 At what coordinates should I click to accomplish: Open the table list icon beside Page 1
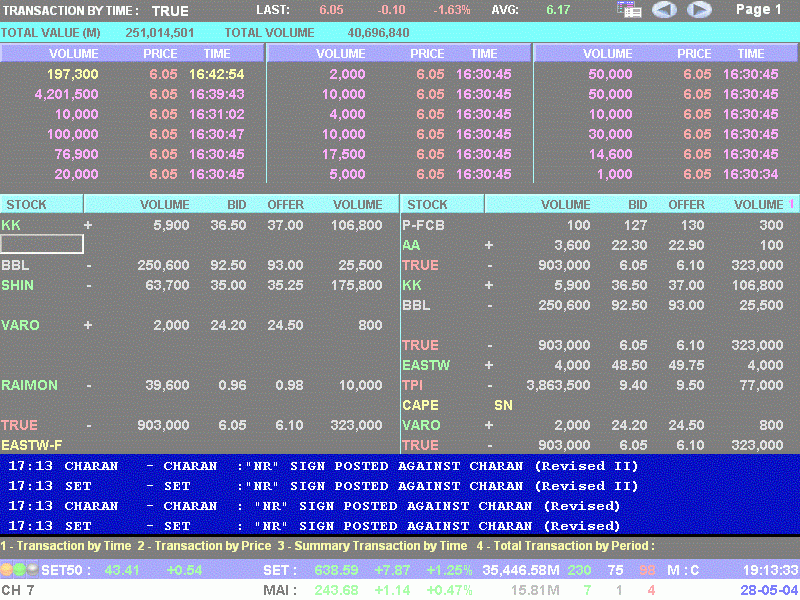pyautogui.click(x=629, y=10)
